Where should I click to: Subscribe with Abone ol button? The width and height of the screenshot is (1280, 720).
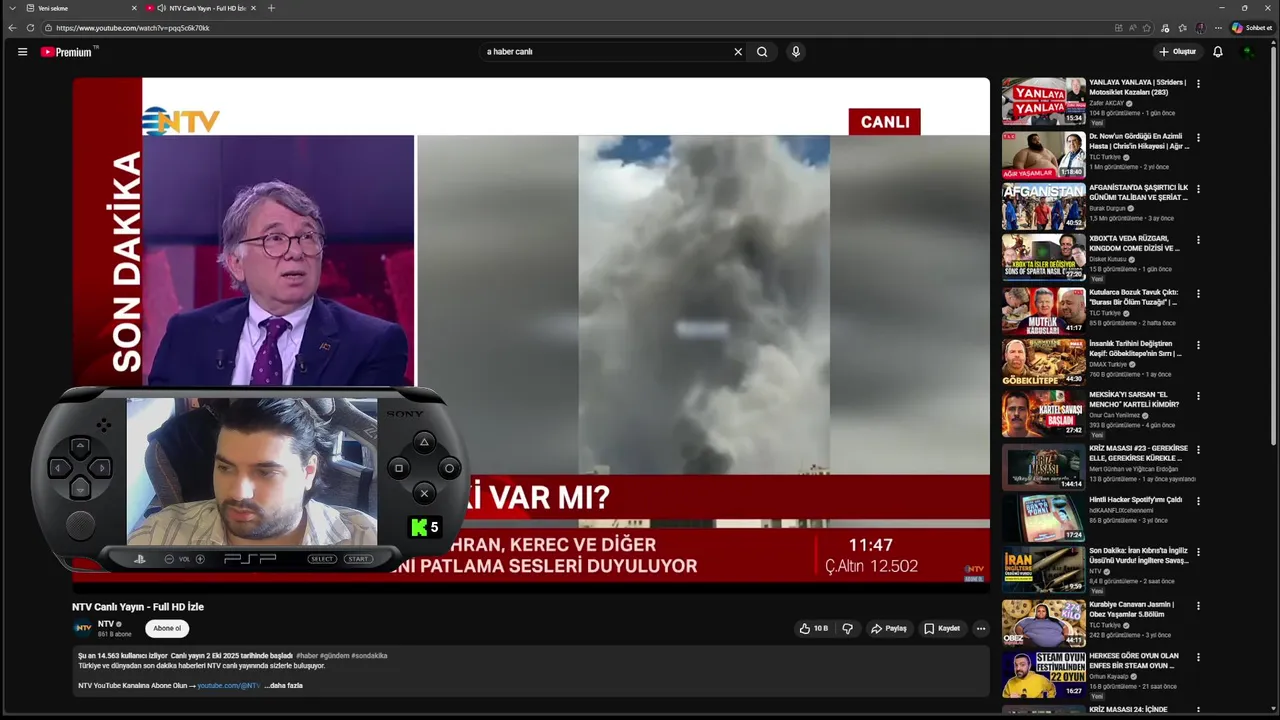click(167, 628)
